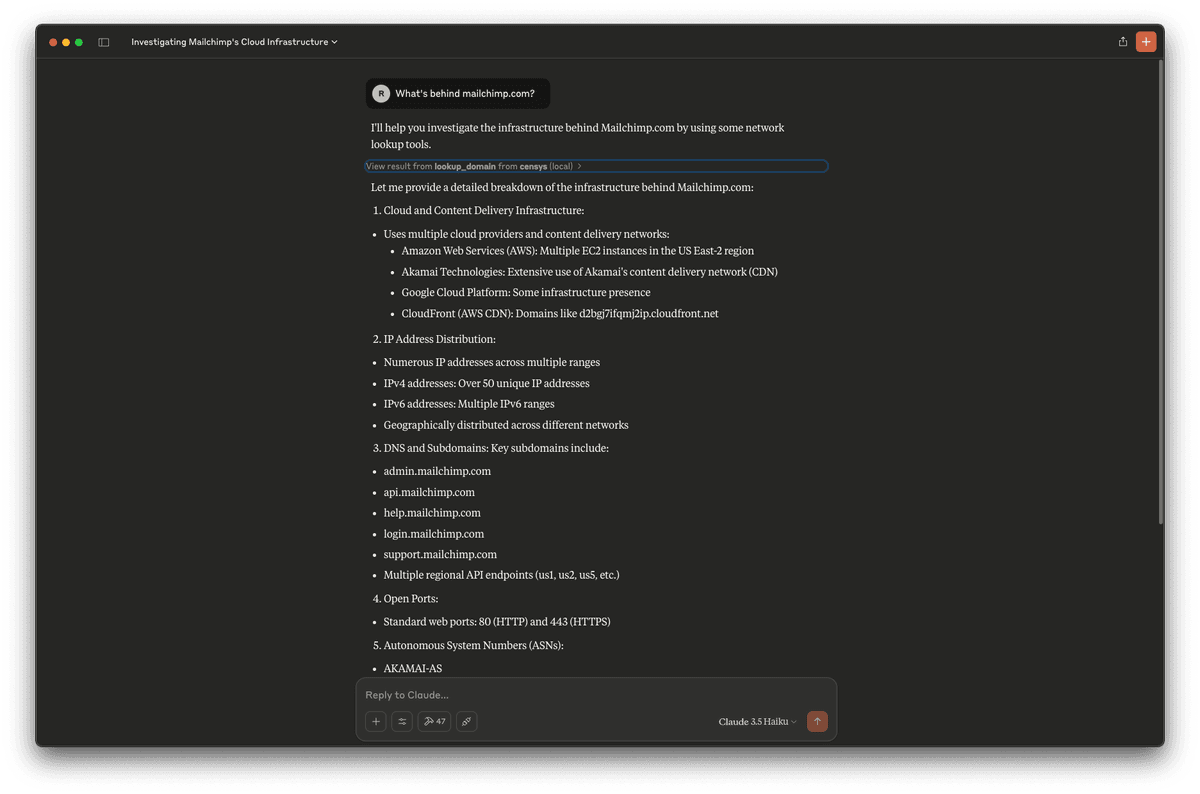Click the line "Let me provide a detailed breakdown"
Screen dimensions: 1200x794
[562, 188]
